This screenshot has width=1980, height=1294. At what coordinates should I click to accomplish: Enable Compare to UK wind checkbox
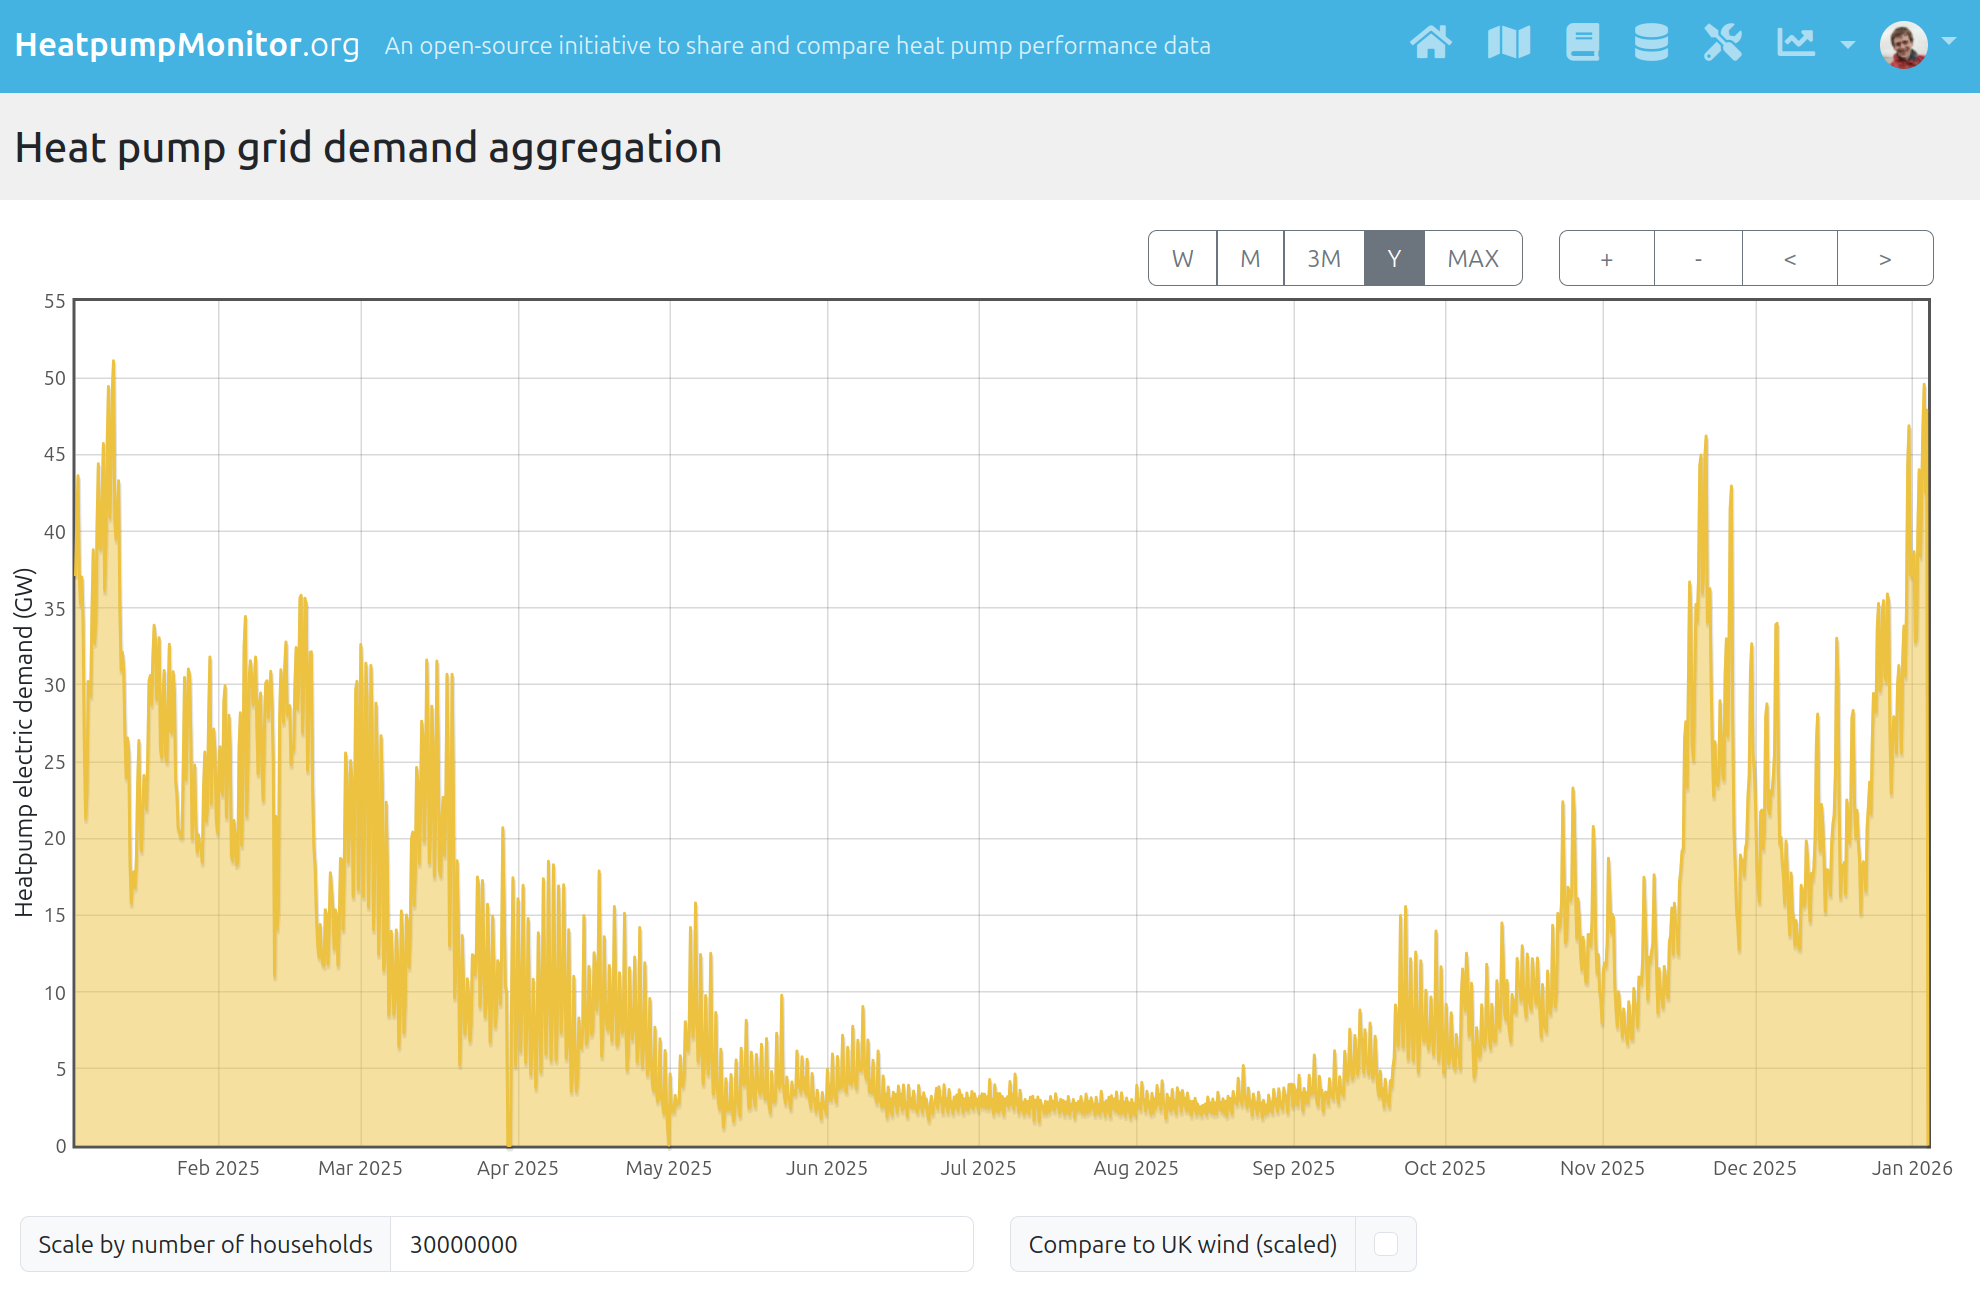1386,1244
